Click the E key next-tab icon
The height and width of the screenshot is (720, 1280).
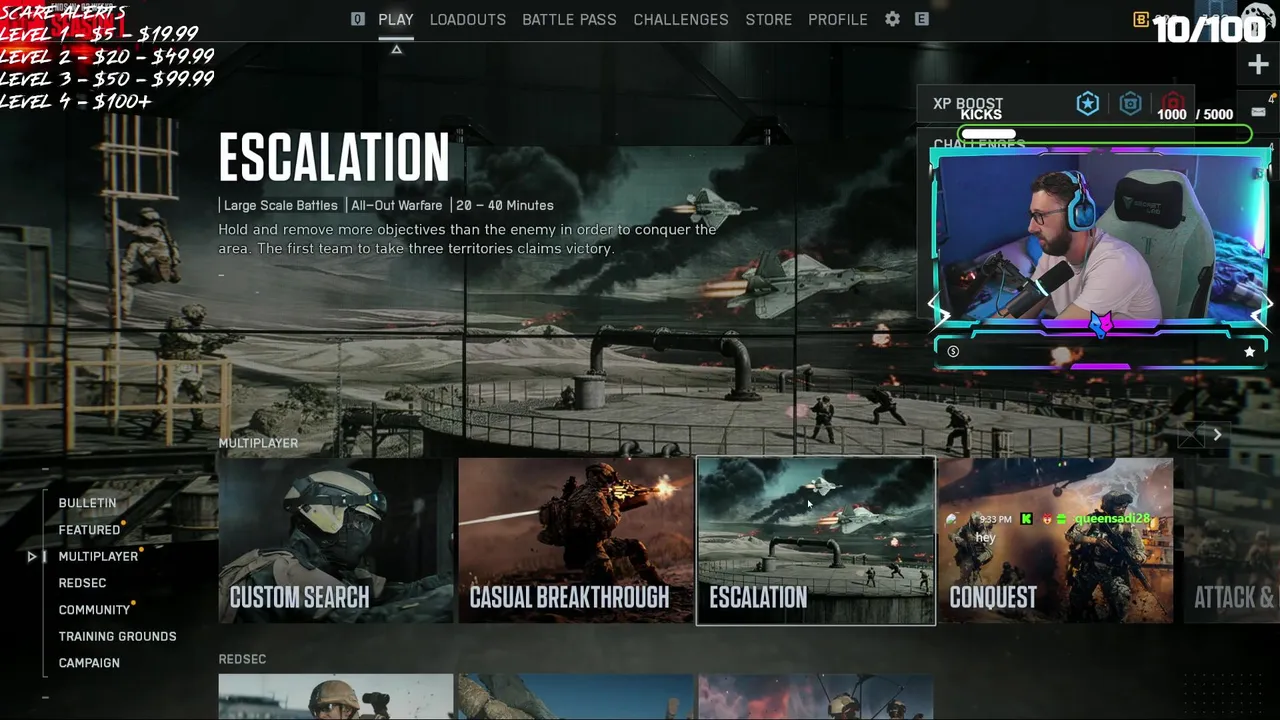(922, 19)
